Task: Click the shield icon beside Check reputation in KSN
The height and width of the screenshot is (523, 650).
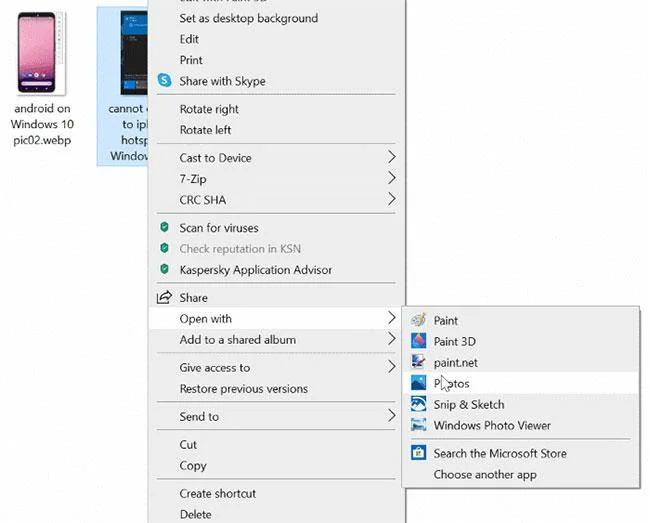Action: tap(164, 248)
